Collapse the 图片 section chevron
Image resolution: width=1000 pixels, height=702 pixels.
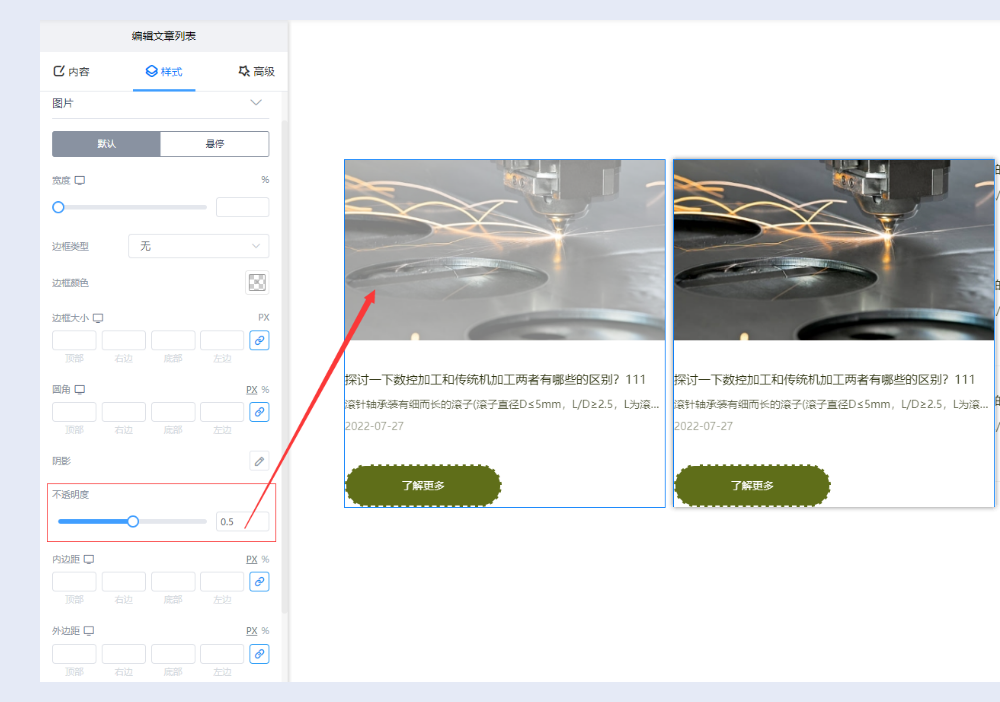pyautogui.click(x=256, y=103)
